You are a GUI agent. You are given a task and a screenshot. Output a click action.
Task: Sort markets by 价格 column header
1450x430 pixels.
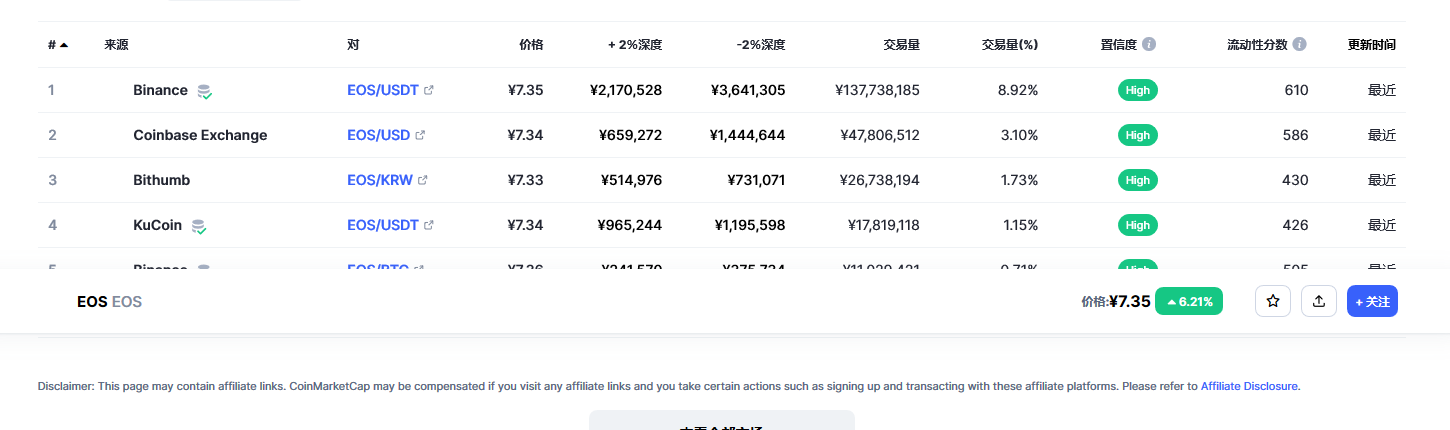tap(531, 45)
